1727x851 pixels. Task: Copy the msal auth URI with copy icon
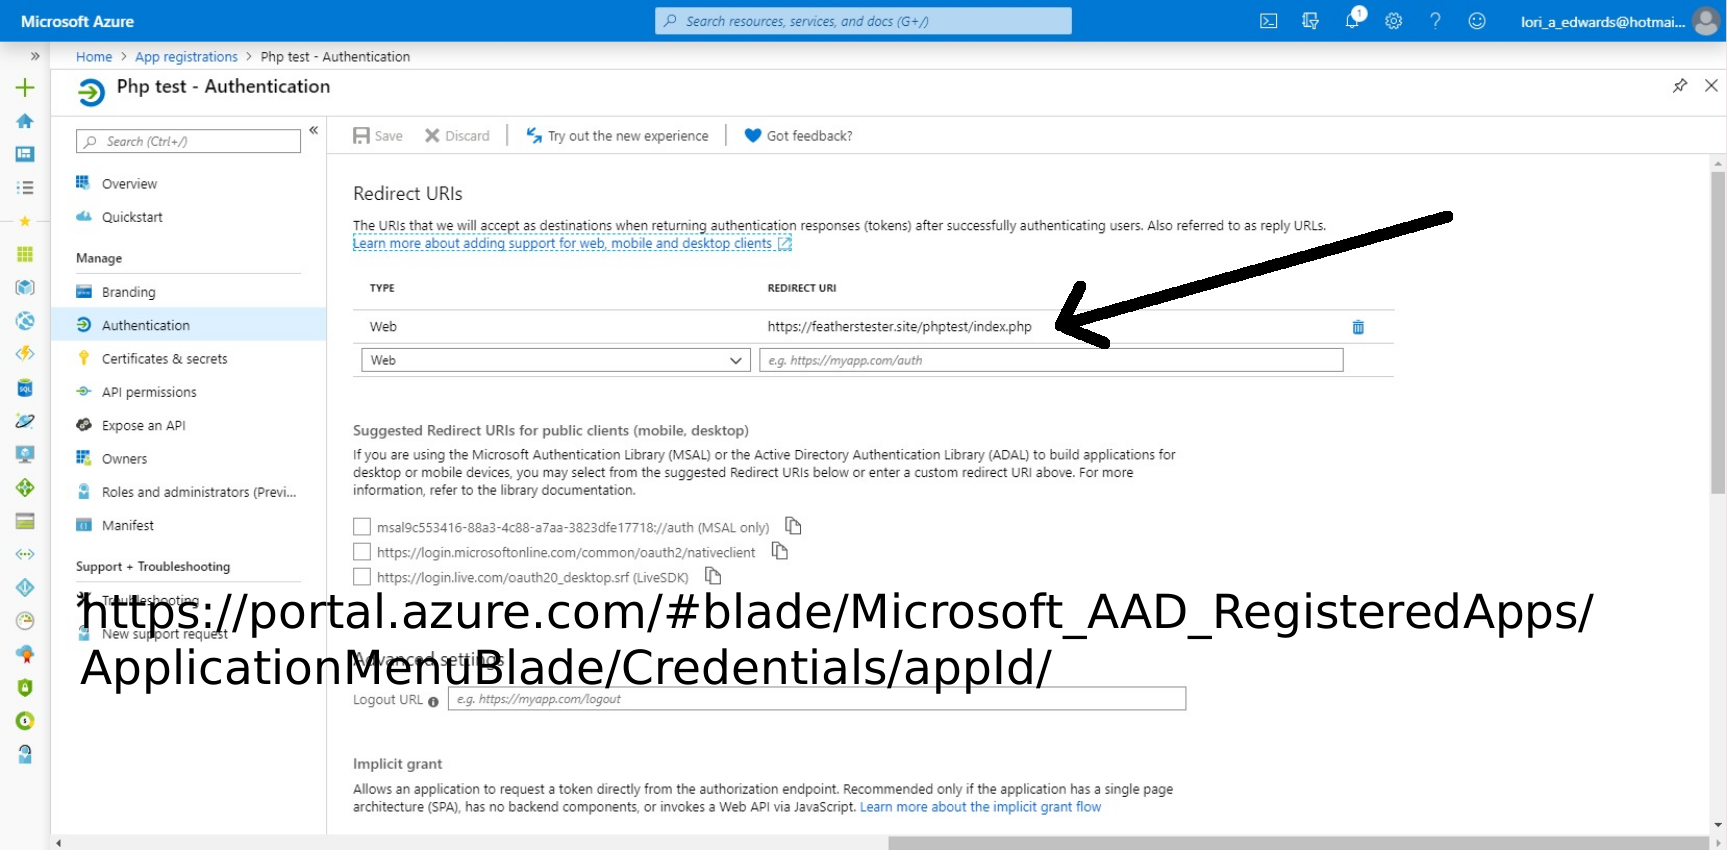793,526
